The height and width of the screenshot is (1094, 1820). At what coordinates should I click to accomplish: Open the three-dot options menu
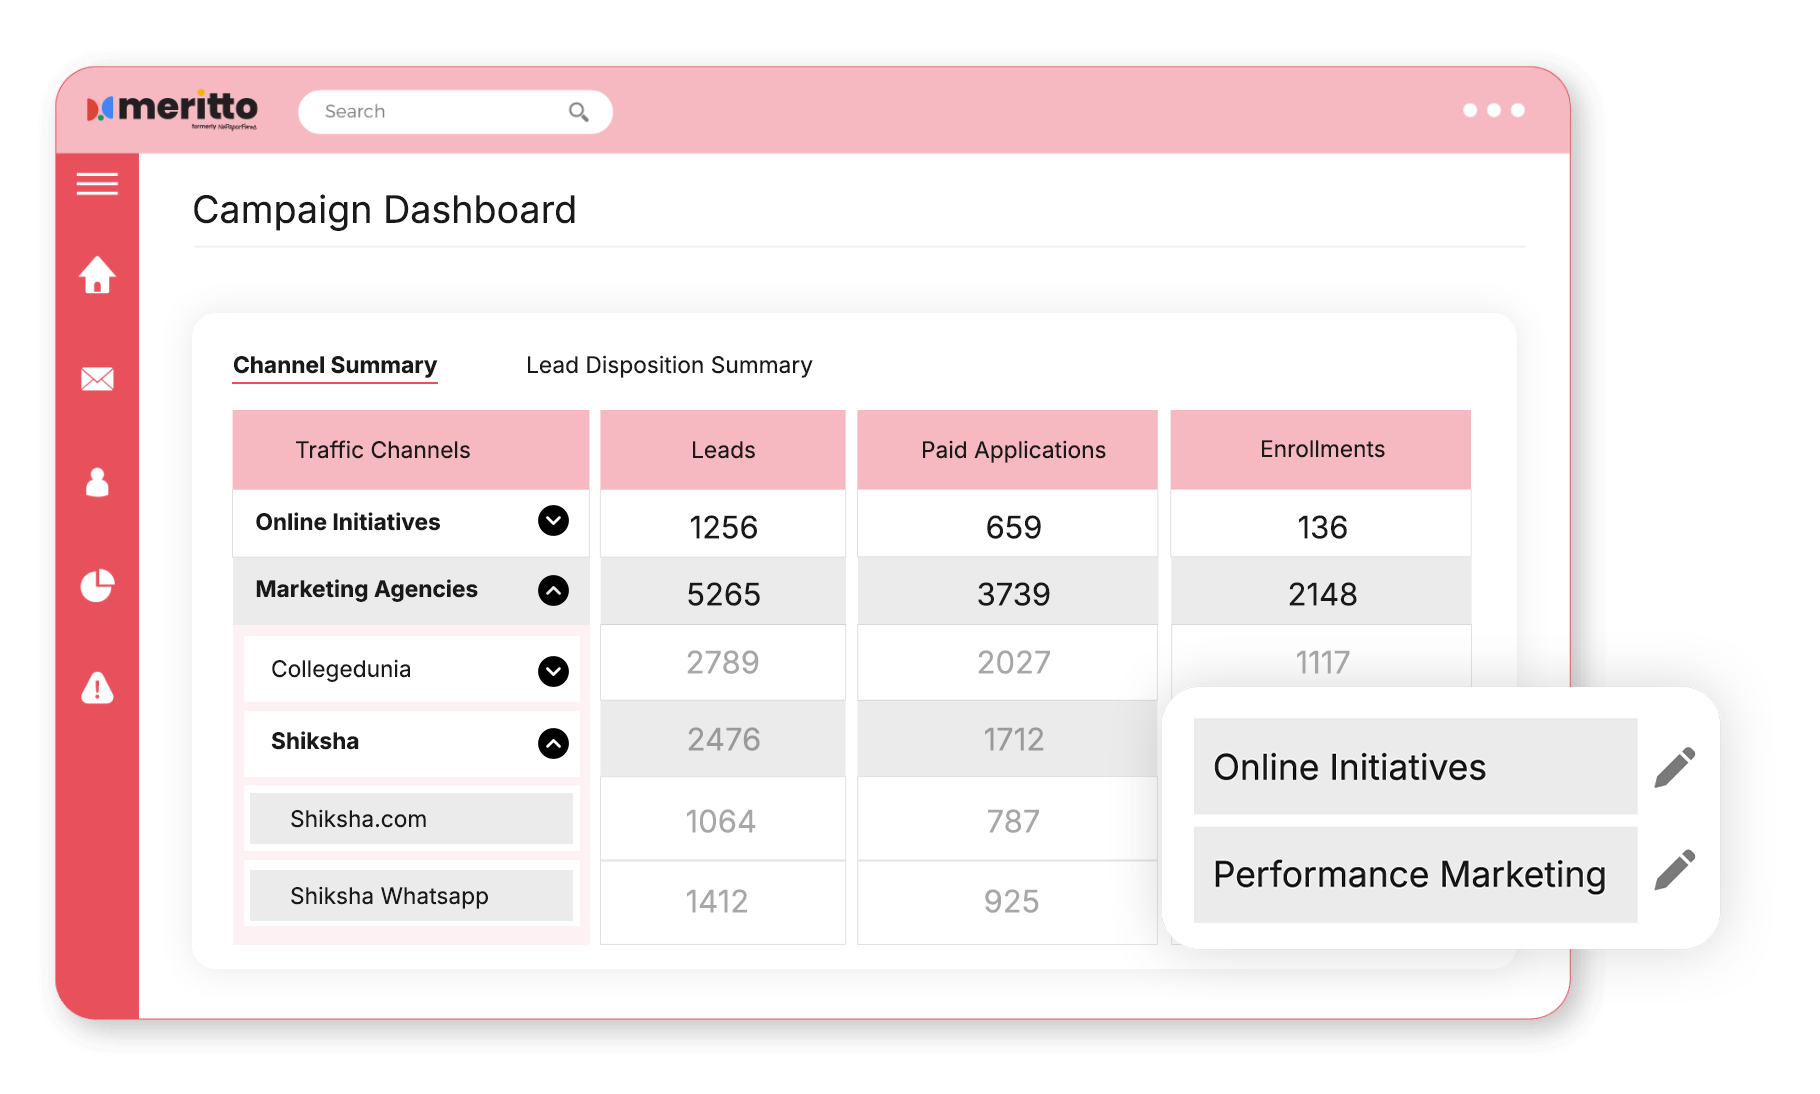[x=1495, y=111]
